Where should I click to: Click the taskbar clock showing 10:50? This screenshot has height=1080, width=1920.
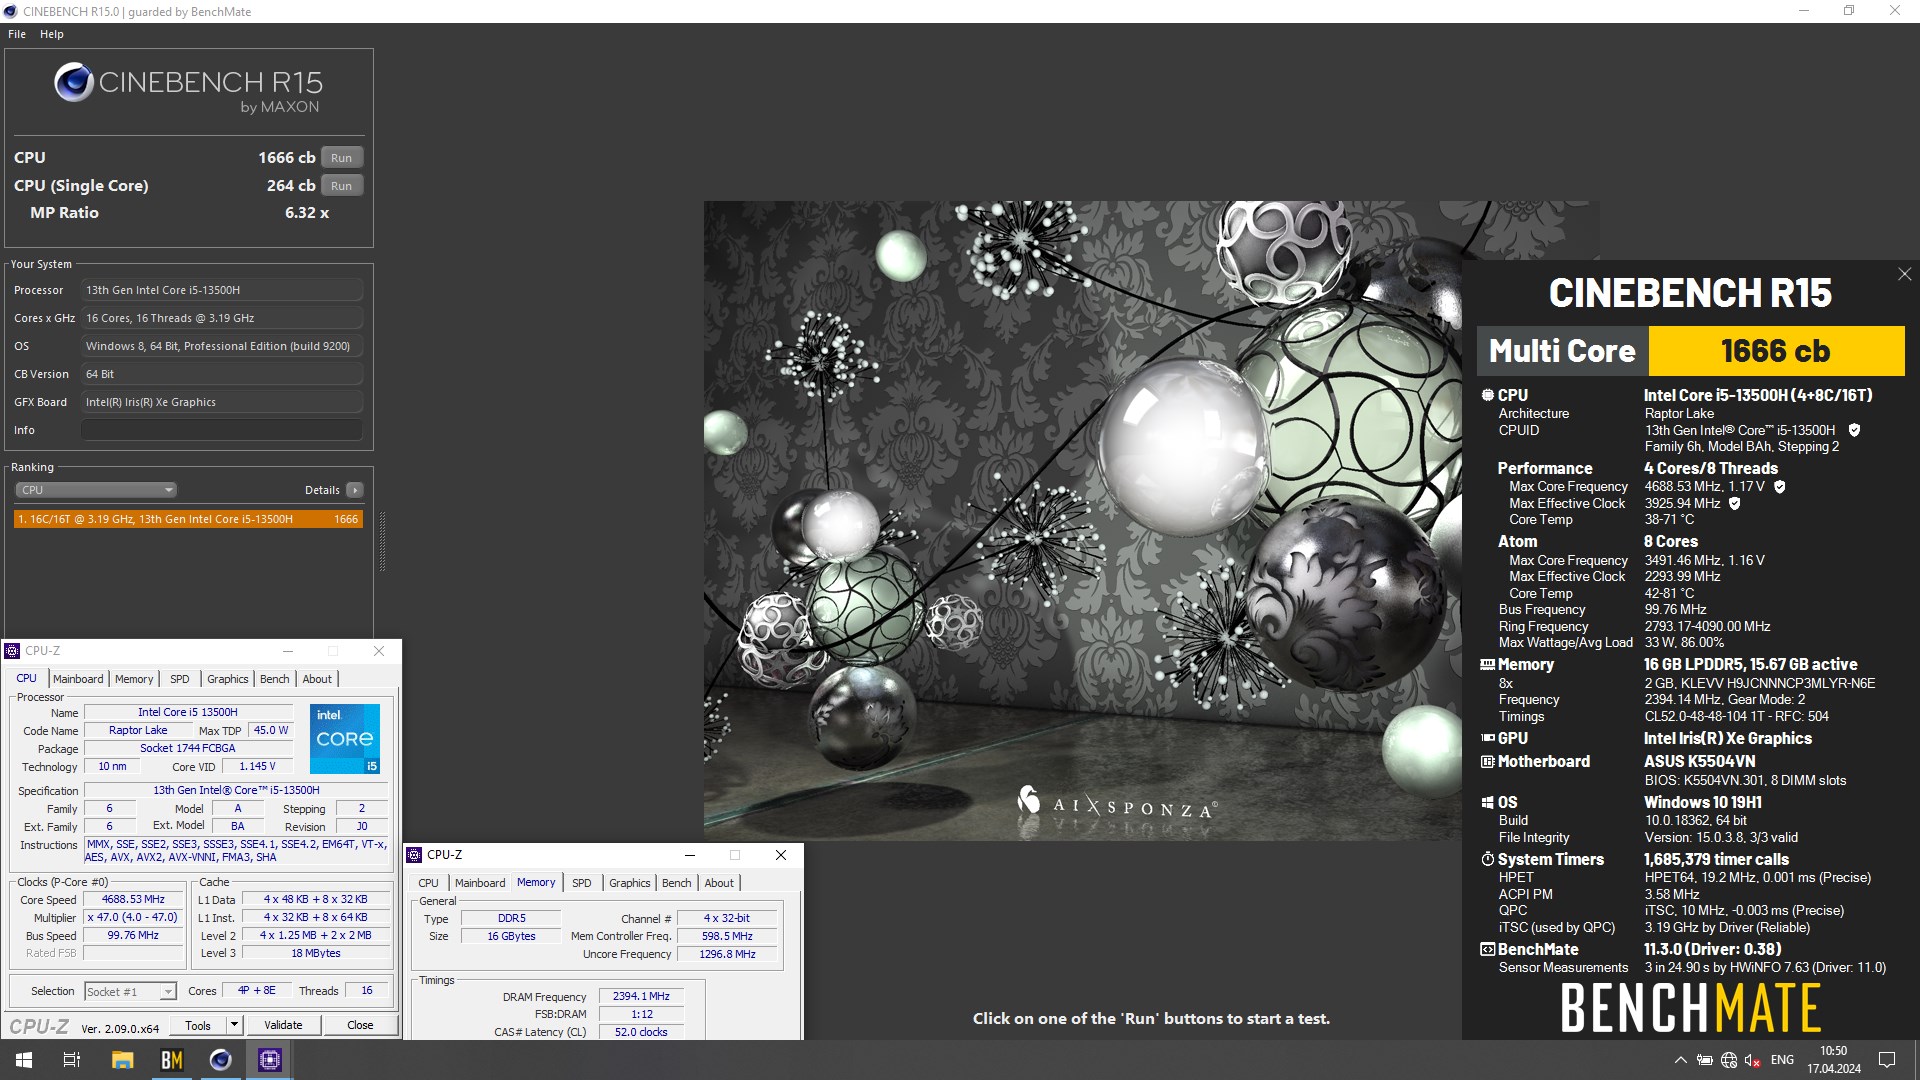[x=1834, y=1060]
